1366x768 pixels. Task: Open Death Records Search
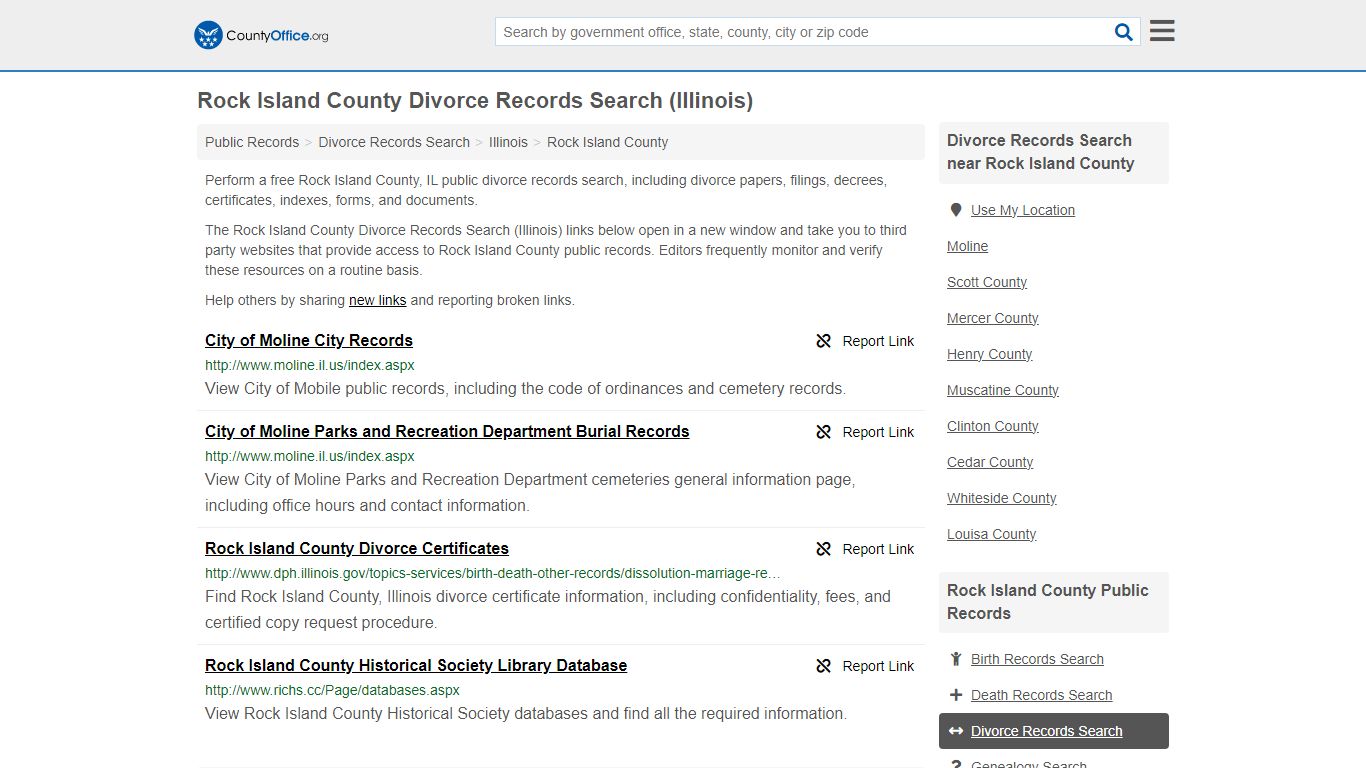[1041, 695]
